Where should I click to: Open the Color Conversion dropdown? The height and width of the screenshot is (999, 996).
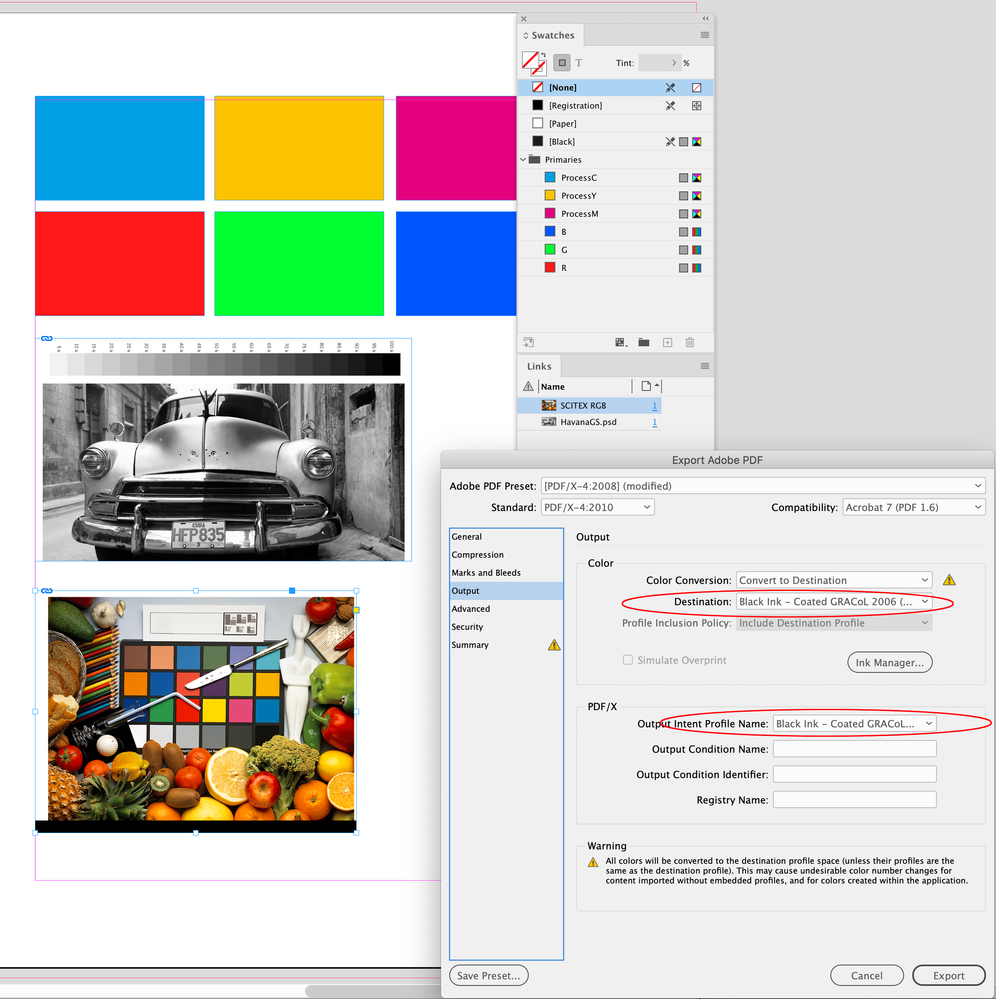coord(834,580)
